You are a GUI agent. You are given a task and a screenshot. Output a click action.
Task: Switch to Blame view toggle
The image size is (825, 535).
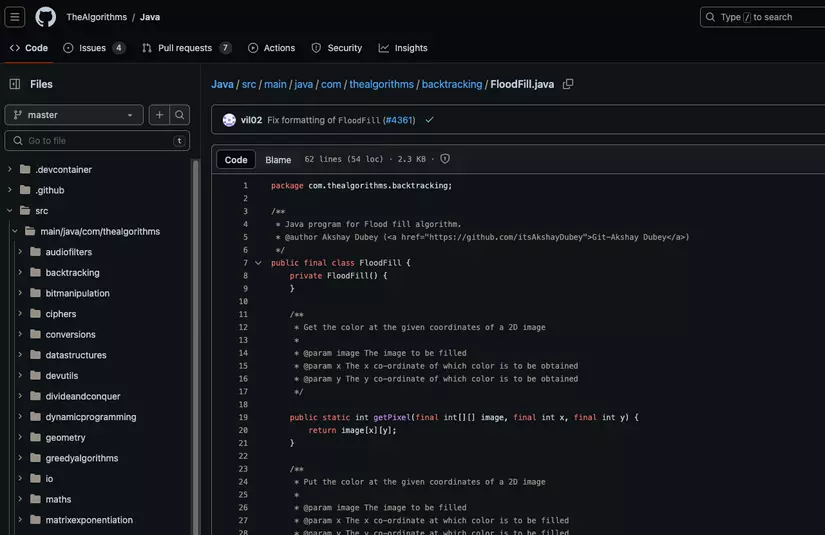[x=278, y=160]
